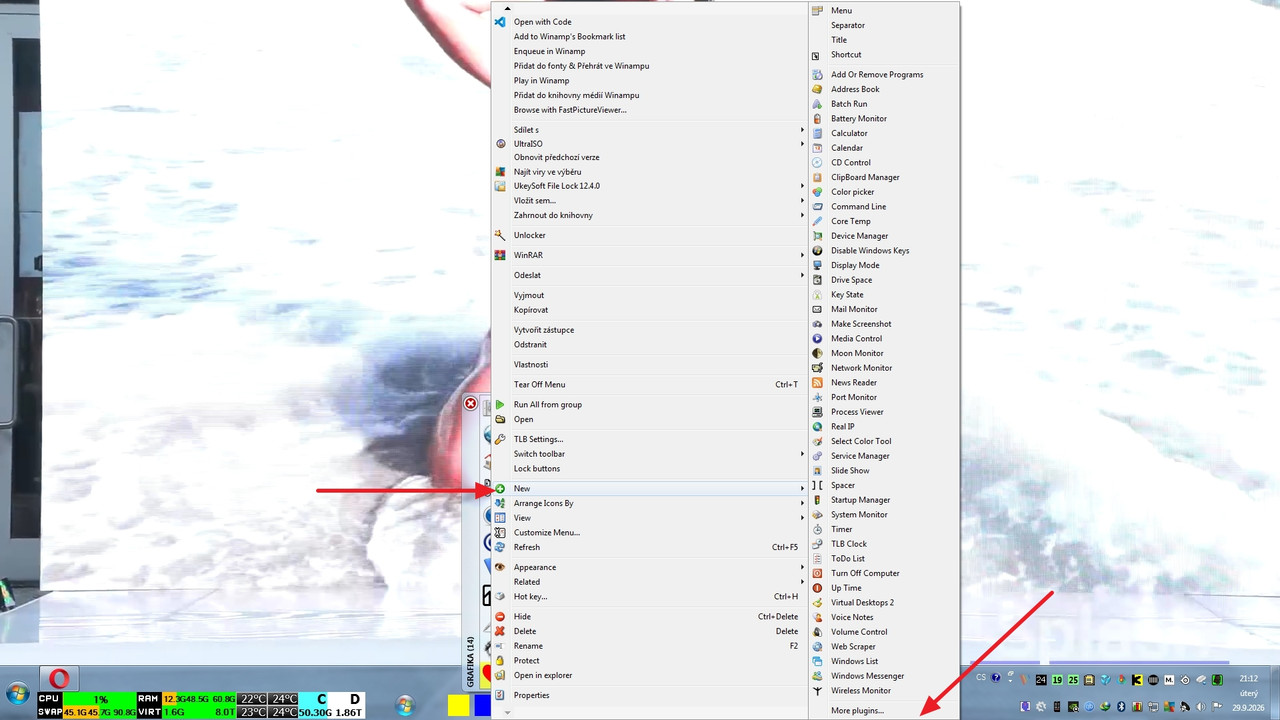Select the Network Monitor plugin icon
The image size is (1280, 720).
pyautogui.click(x=817, y=368)
